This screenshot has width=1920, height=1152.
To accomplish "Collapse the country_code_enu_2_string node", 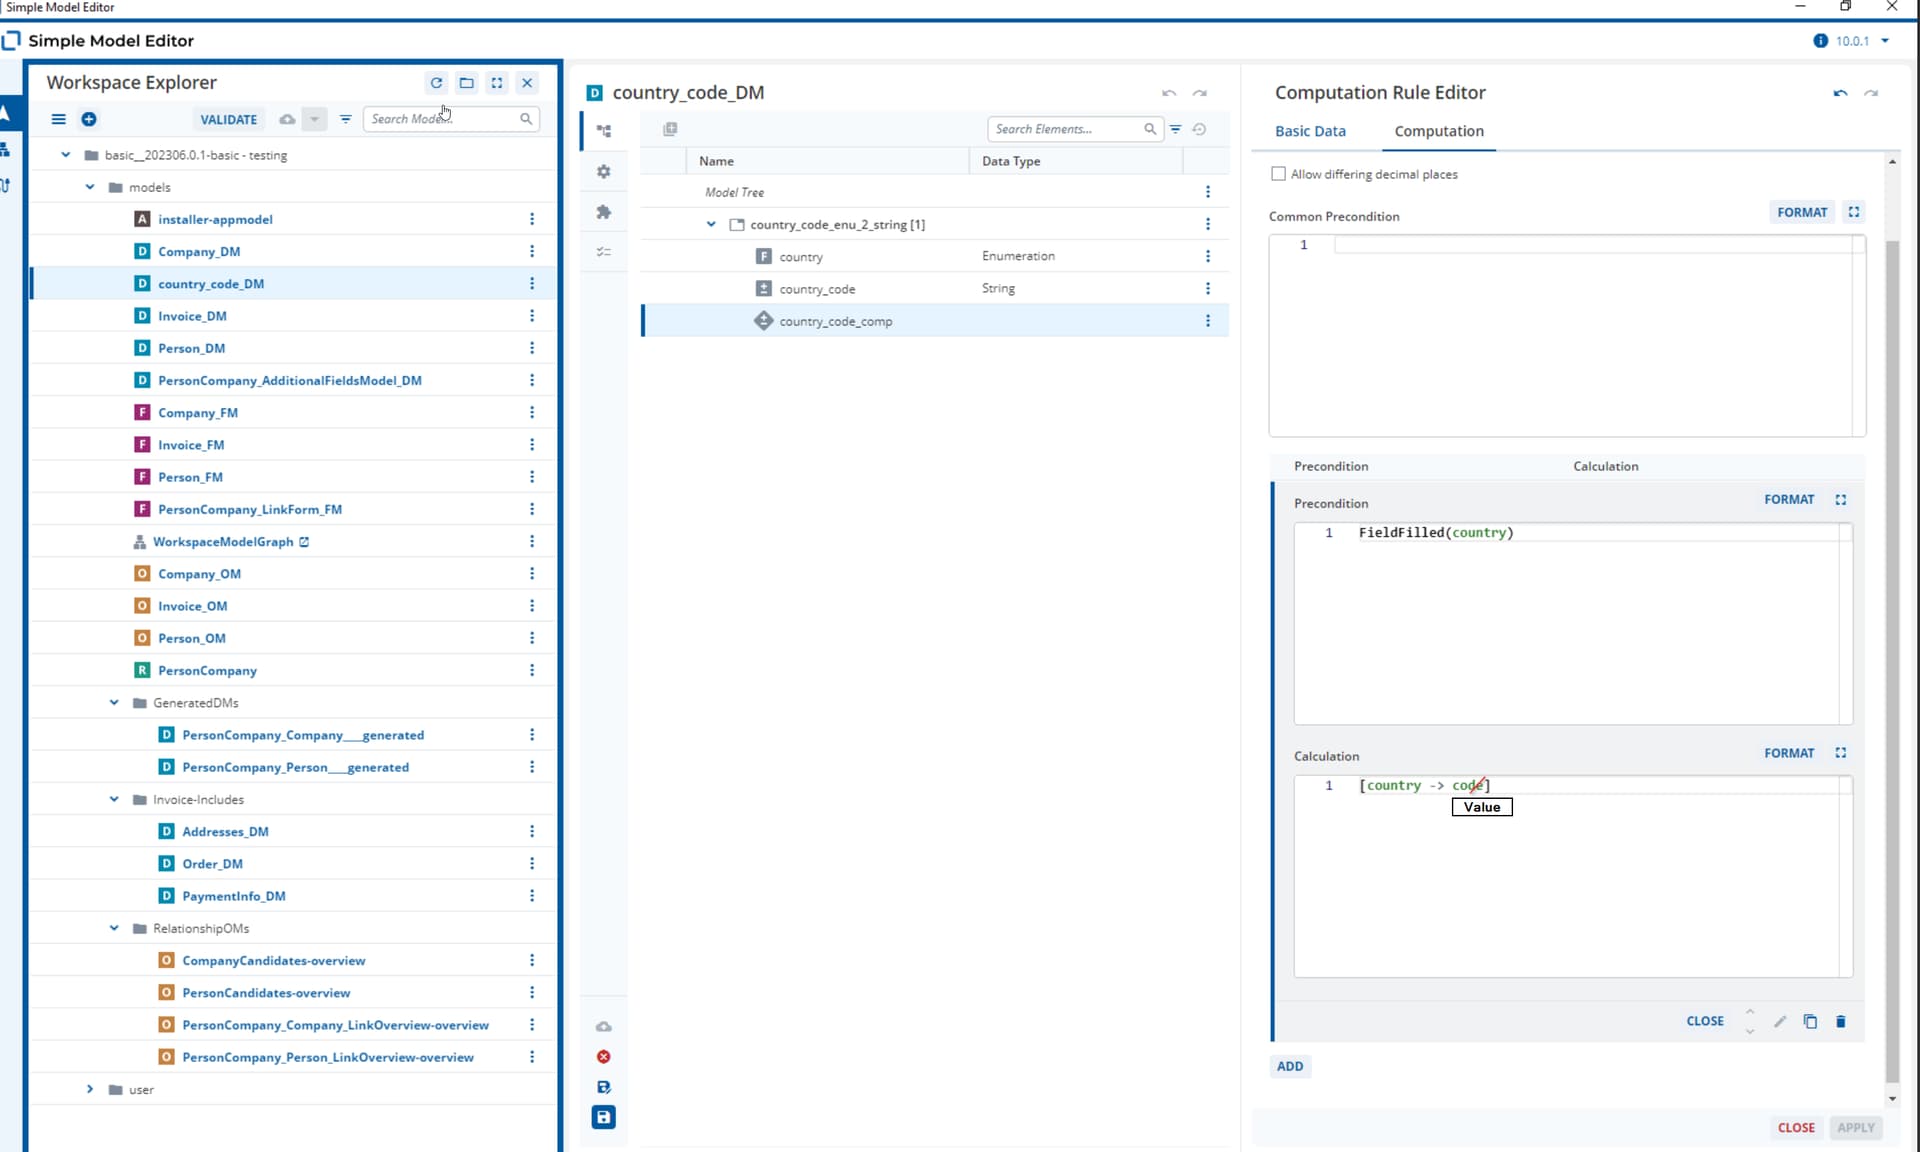I will tap(711, 224).
